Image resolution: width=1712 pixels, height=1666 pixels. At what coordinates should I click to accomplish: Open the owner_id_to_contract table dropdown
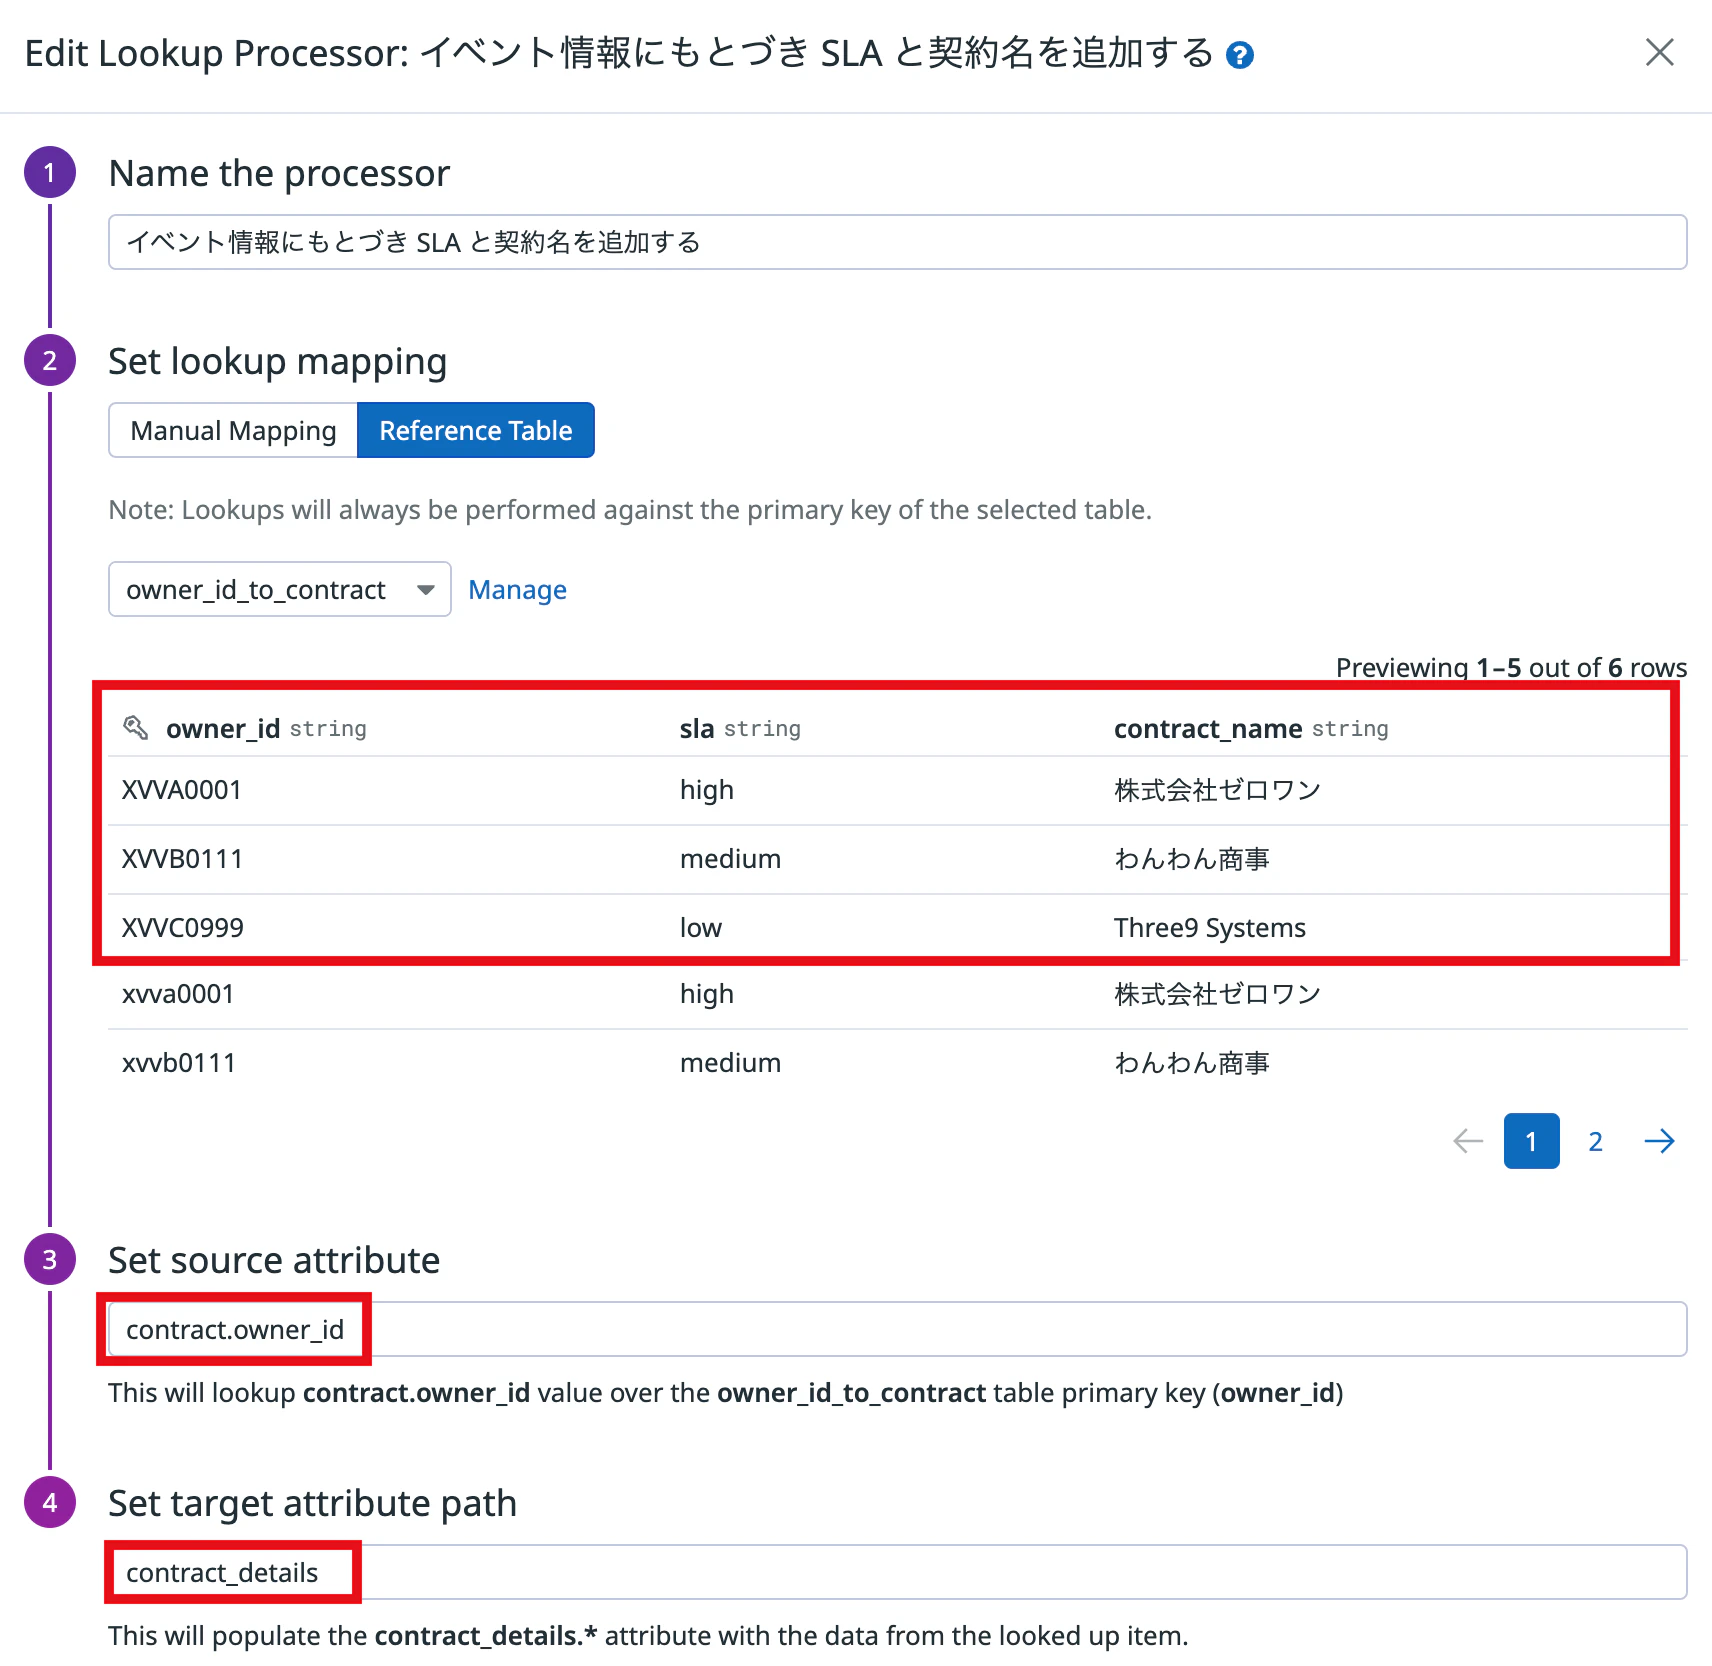point(280,589)
